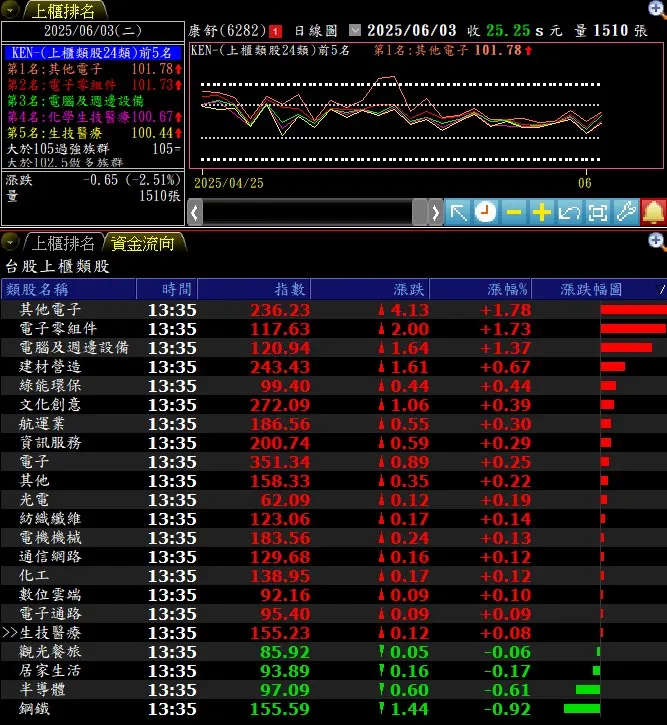Select the 生技醫療 table row

pyautogui.click(x=333, y=632)
